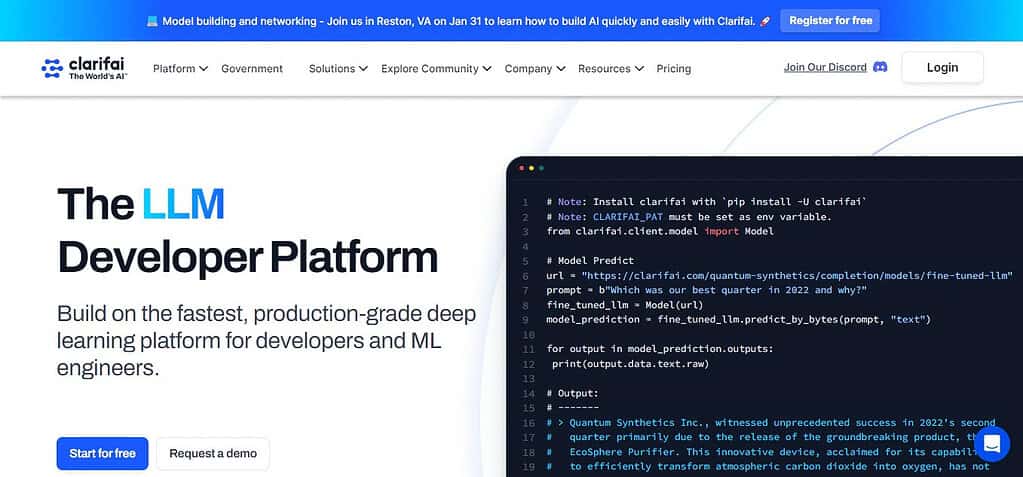The height and width of the screenshot is (477, 1023).
Task: Click the red dot on the code window
Action: 521,168
